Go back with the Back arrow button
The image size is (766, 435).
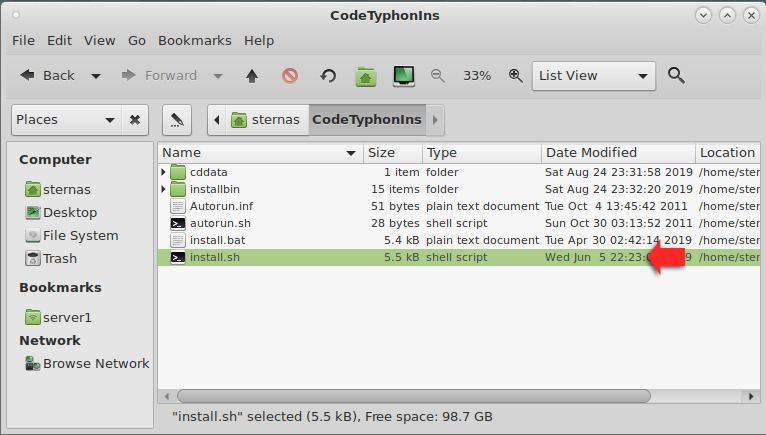coord(47,76)
